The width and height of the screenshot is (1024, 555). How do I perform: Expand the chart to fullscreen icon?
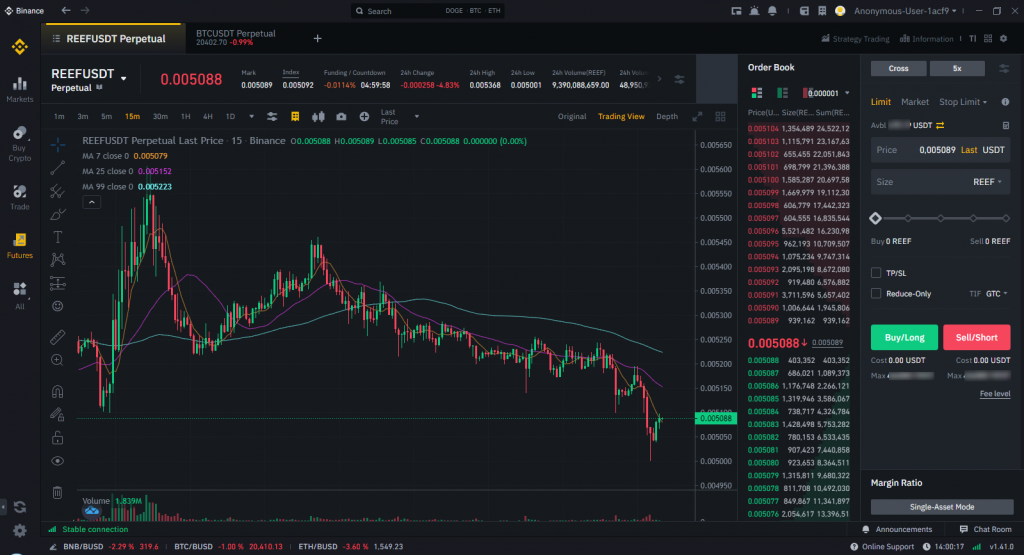pyautogui.click(x=697, y=116)
